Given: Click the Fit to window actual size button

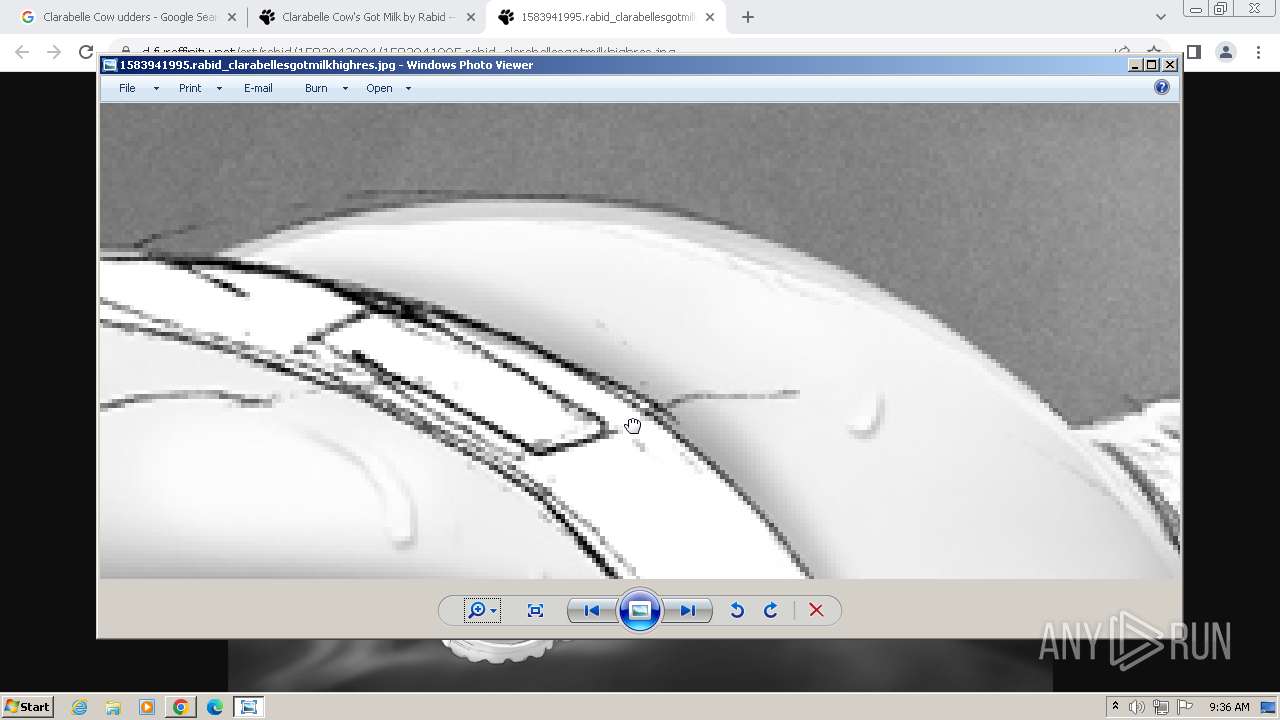Looking at the screenshot, I should (535, 611).
